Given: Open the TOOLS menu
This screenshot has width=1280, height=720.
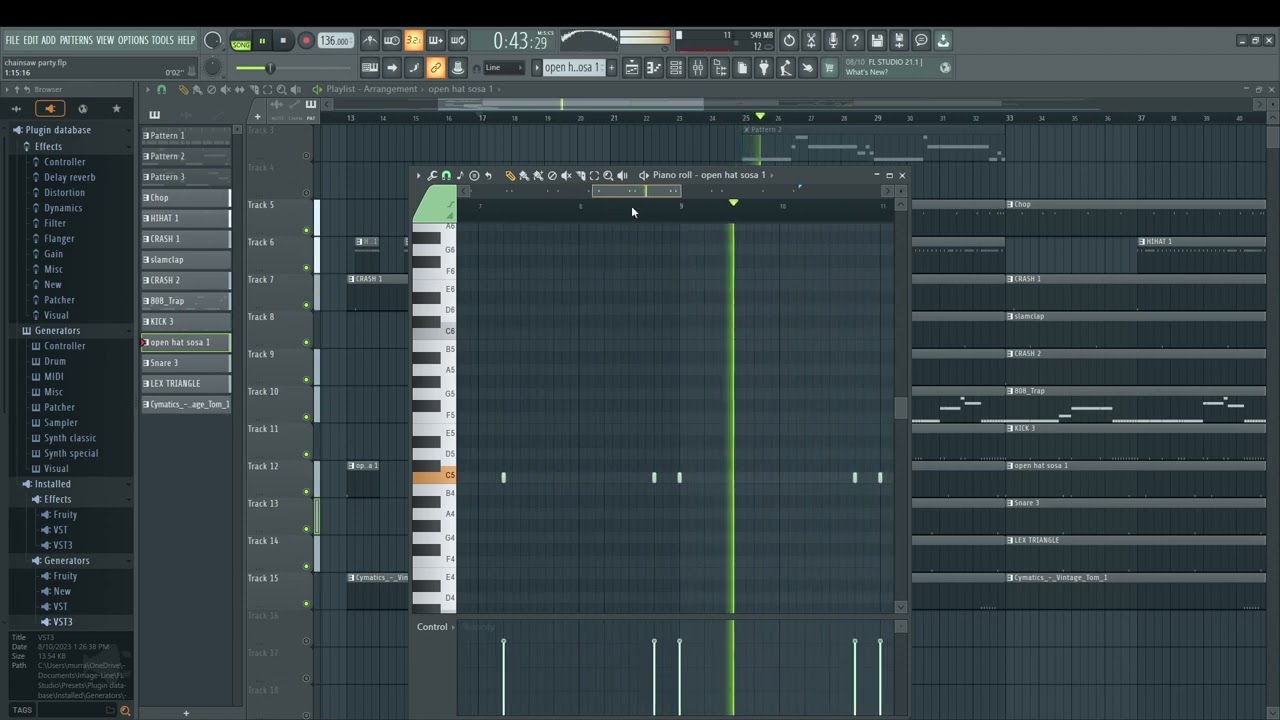Looking at the screenshot, I should pyautogui.click(x=162, y=40).
